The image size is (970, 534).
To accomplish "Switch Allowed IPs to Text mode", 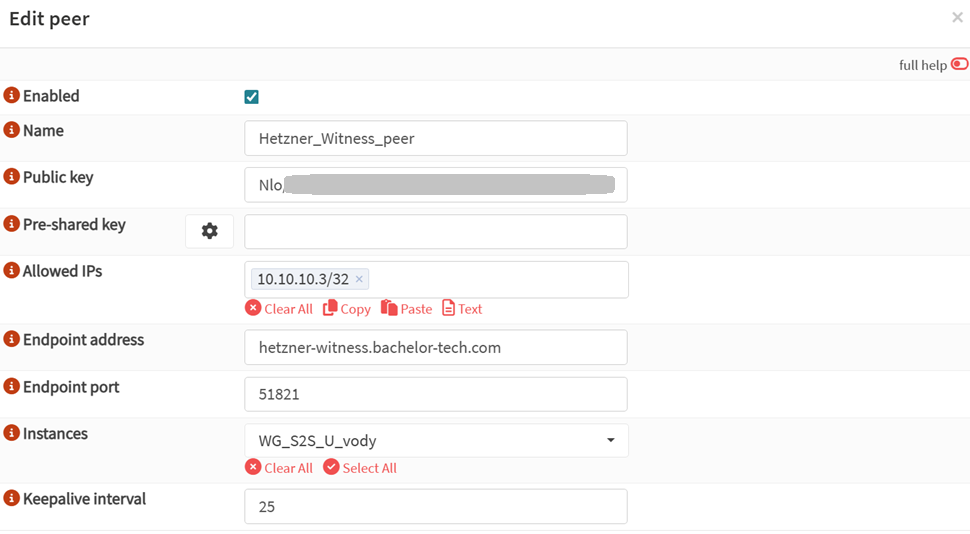I will point(462,309).
